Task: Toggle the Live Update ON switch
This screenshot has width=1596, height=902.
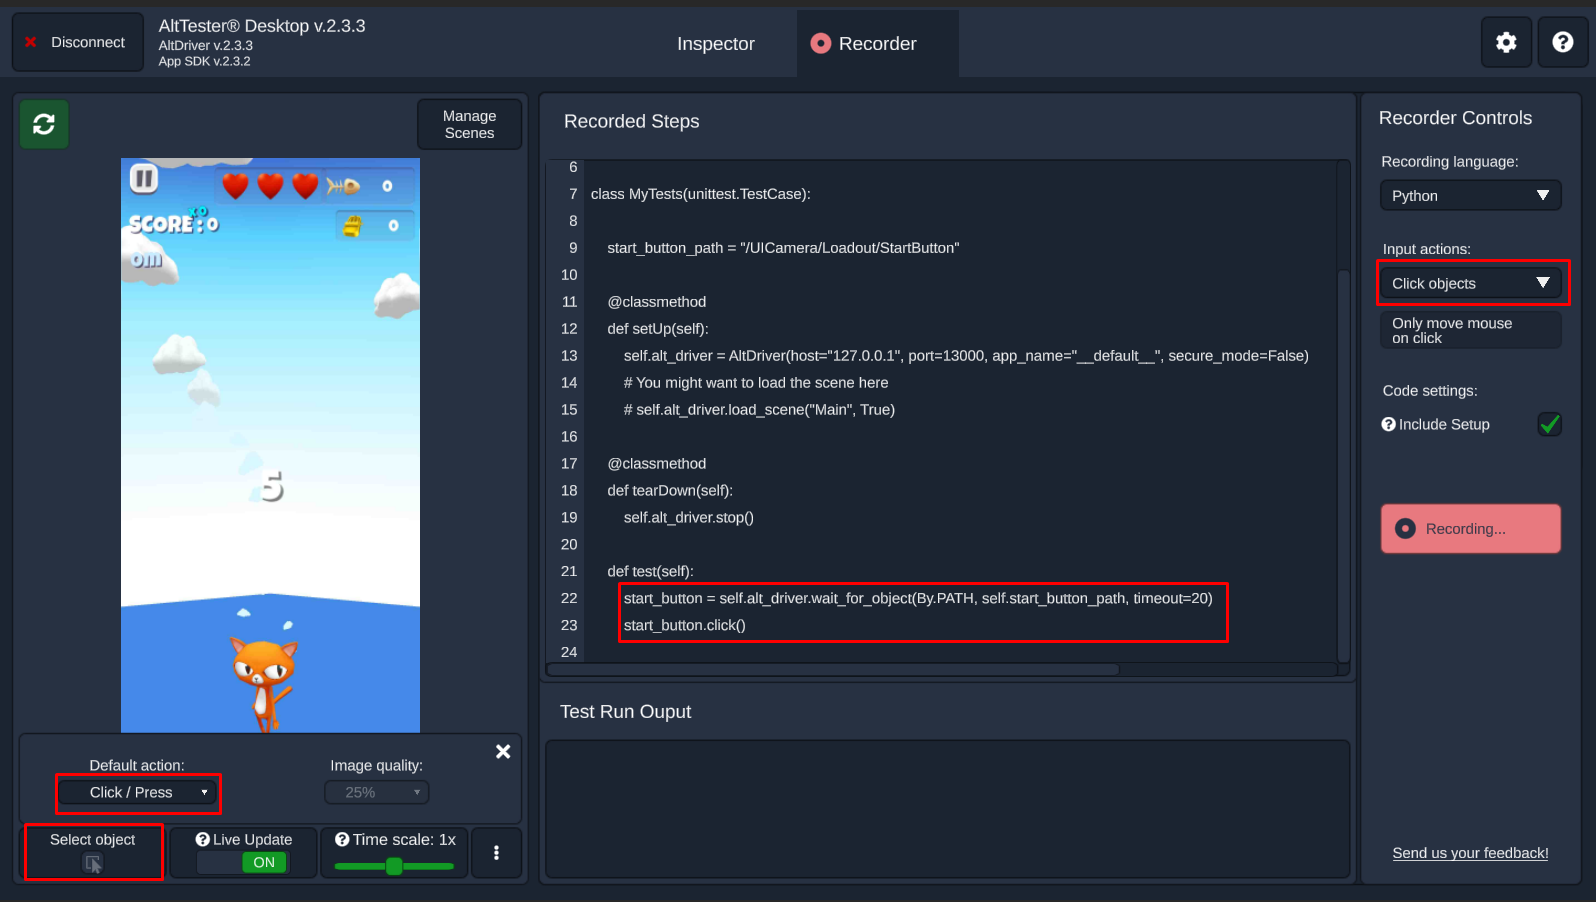Action: [x=243, y=863]
